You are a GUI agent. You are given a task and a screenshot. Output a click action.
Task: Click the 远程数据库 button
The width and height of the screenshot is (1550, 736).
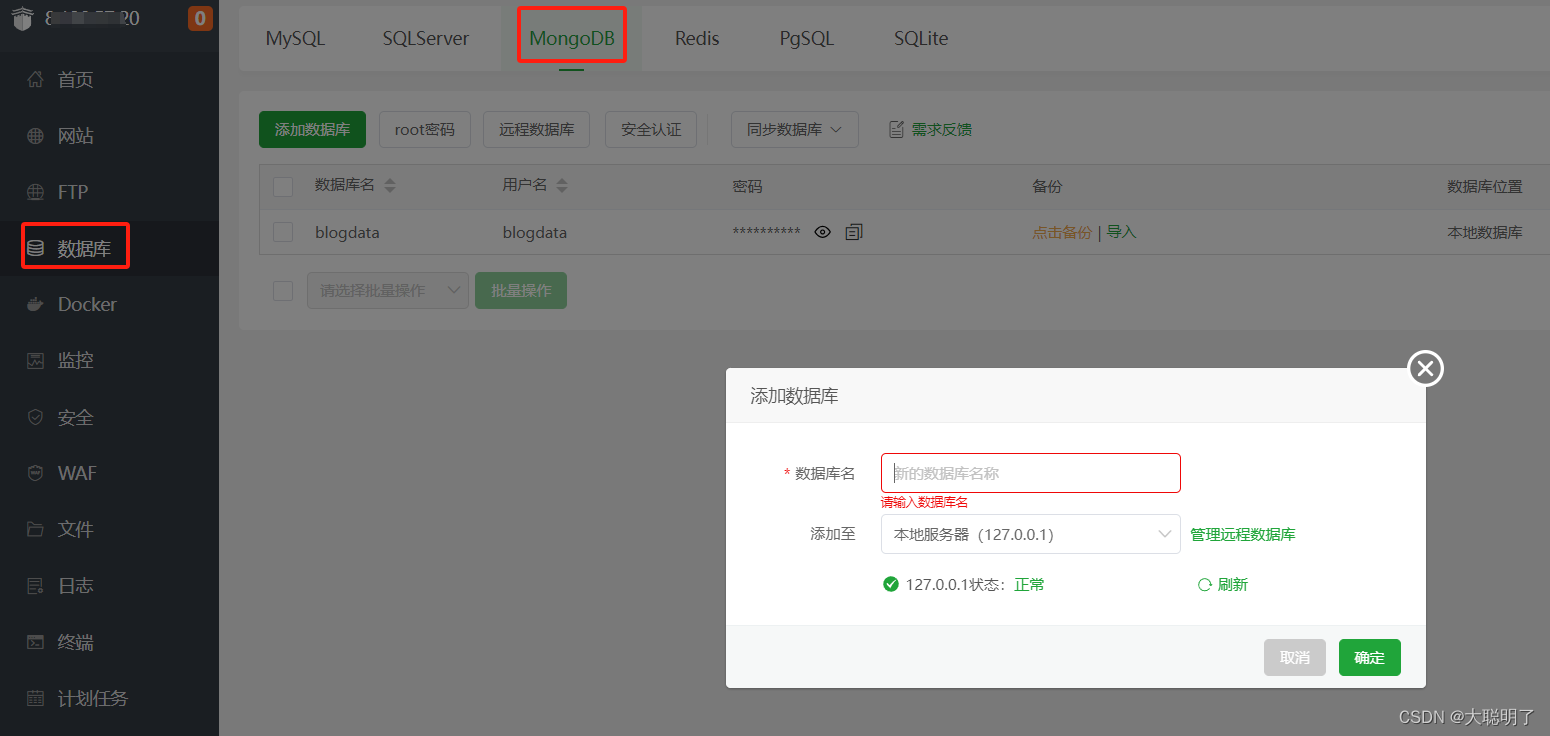point(537,129)
